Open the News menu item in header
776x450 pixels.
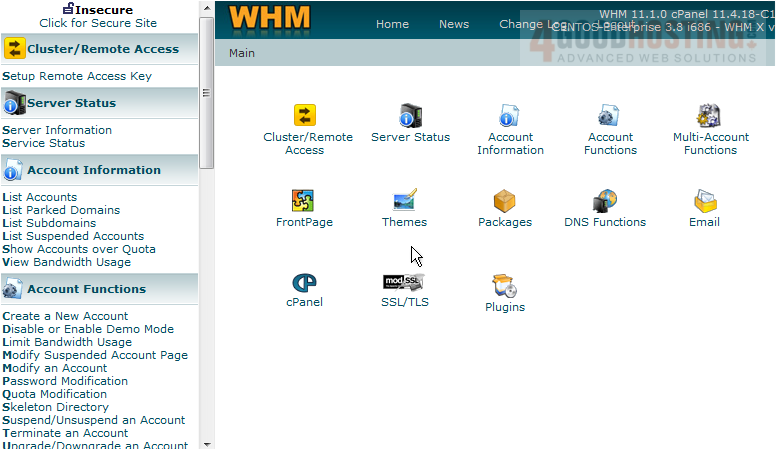454,24
